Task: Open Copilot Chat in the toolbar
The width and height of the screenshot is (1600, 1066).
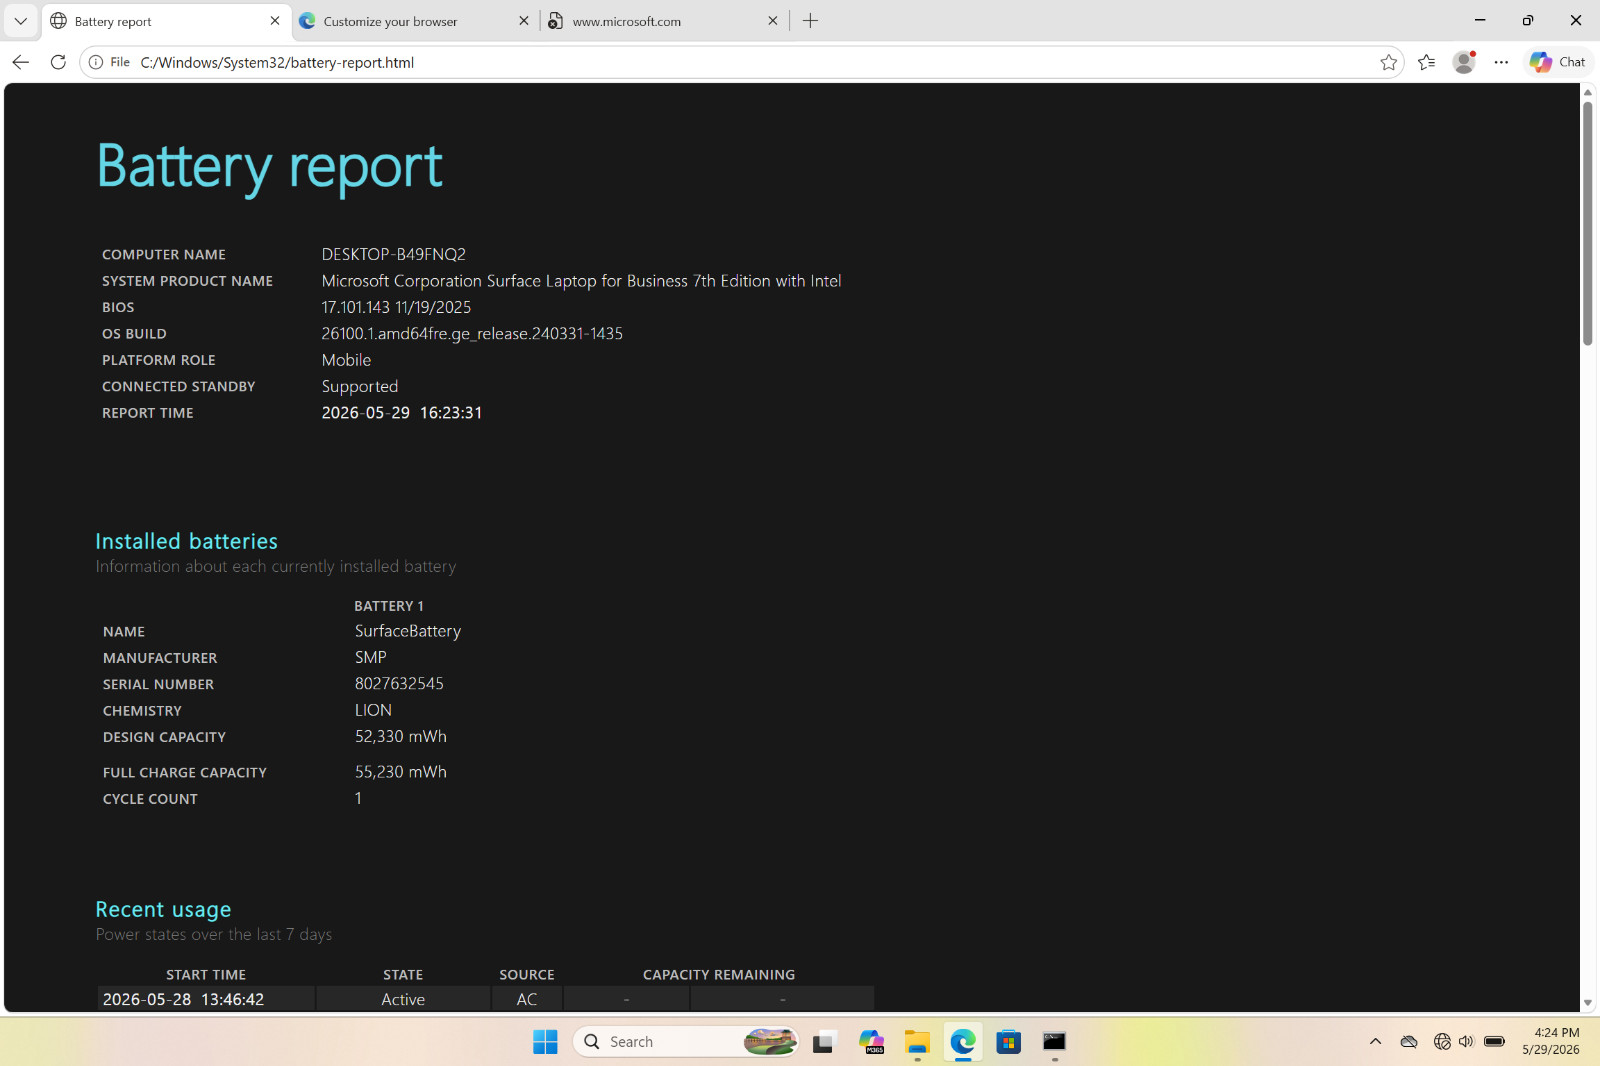Action: (x=1558, y=62)
